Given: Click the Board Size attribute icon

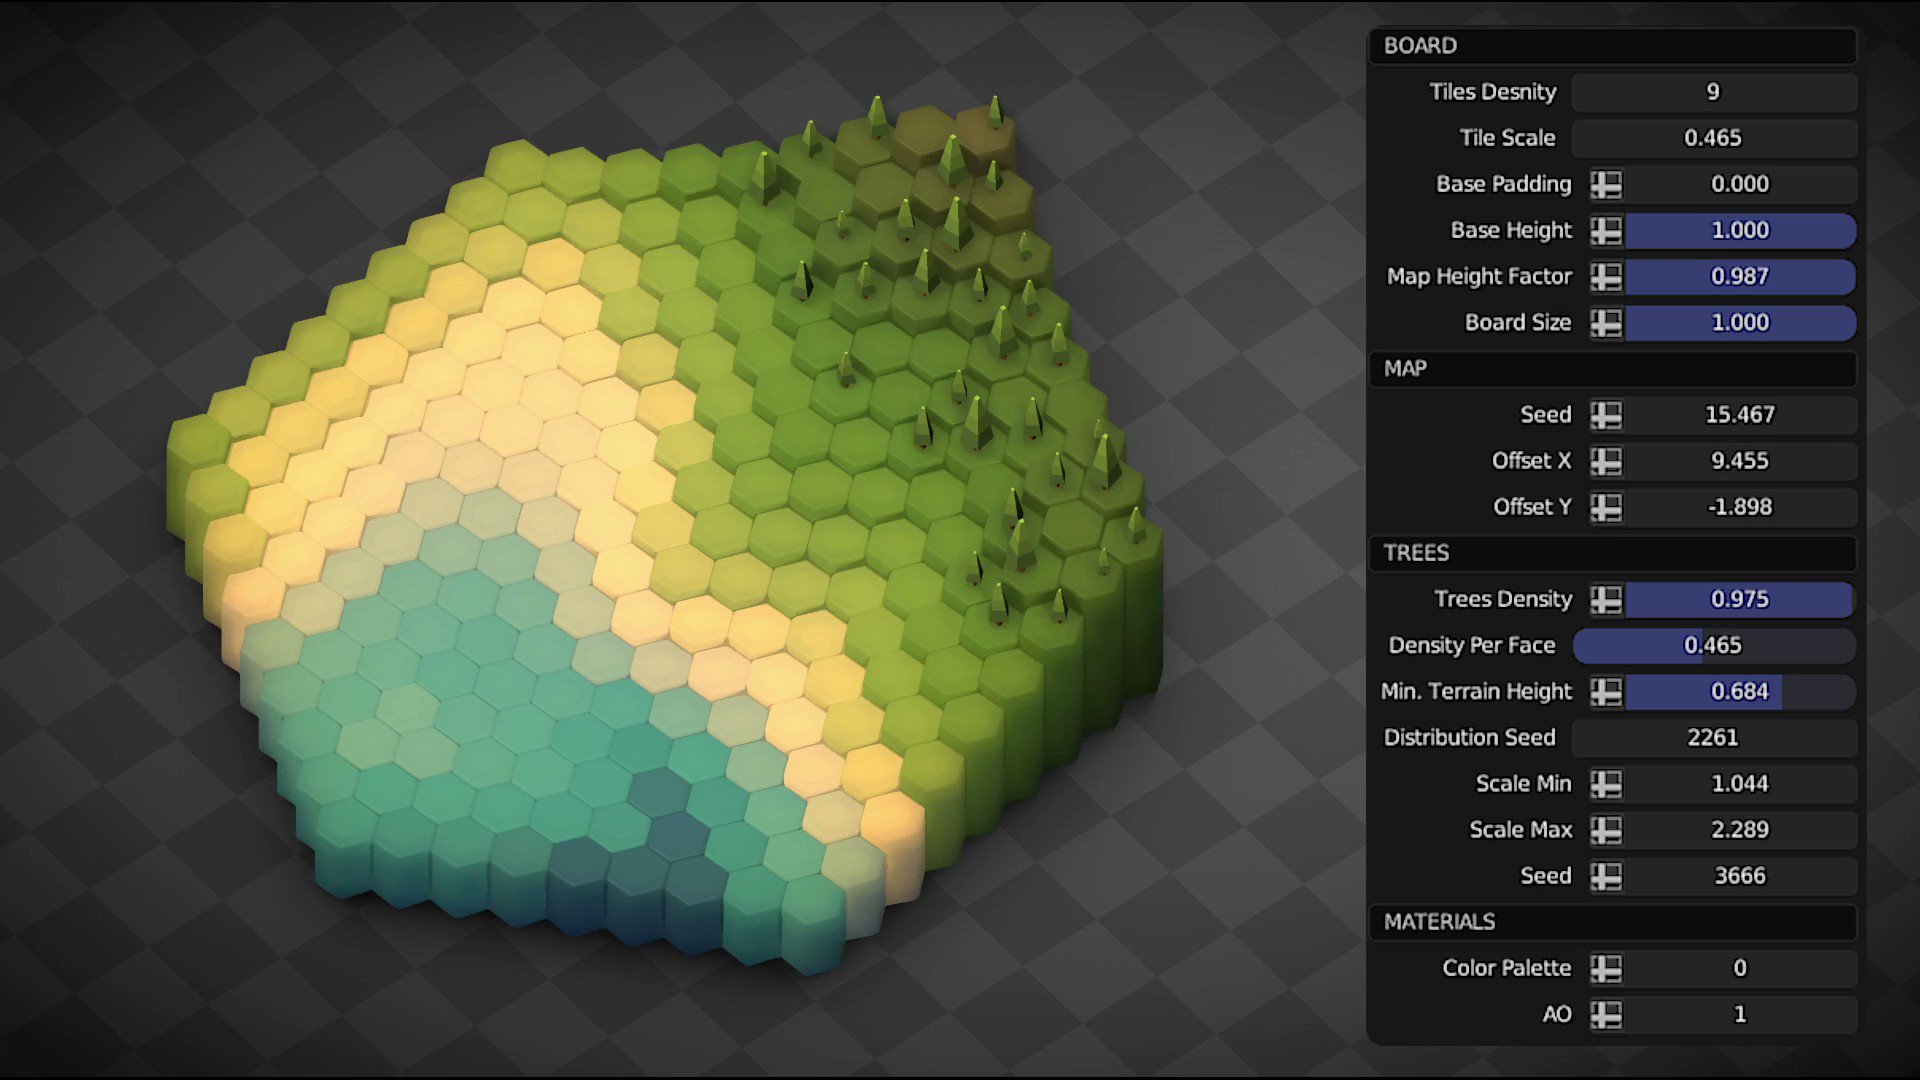Looking at the screenshot, I should (x=1606, y=322).
